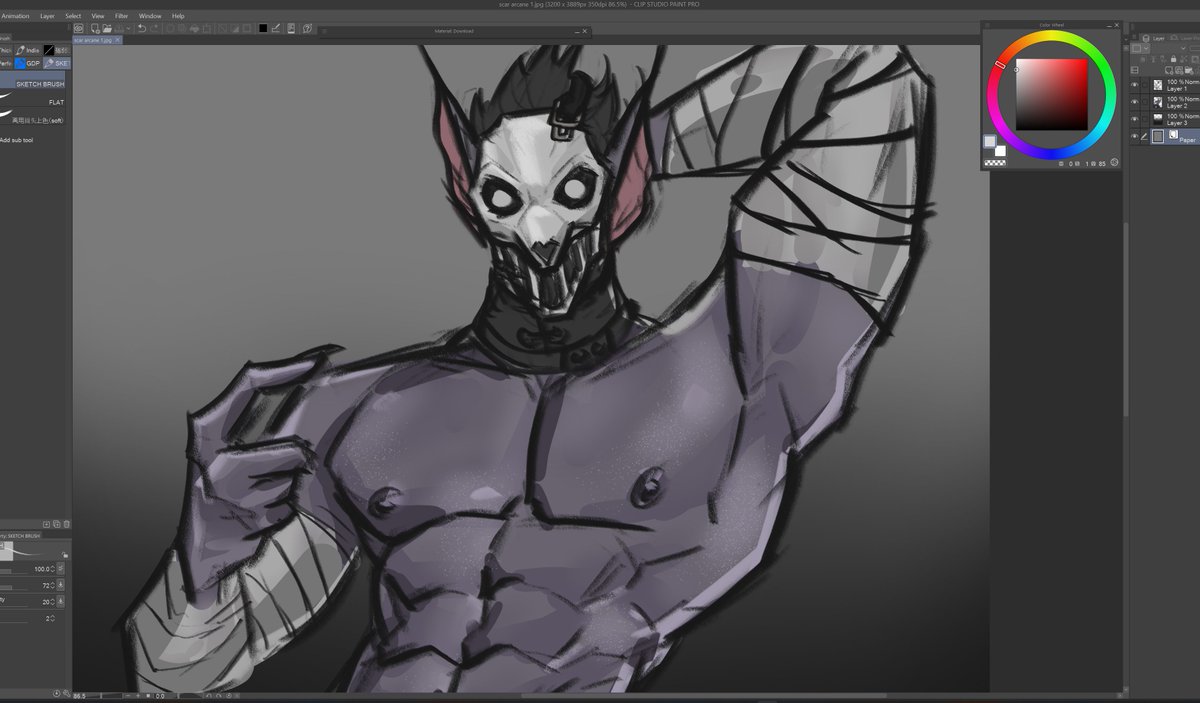
Task: Reset the tool settings with the circular arrow icon
Action: 57,693
